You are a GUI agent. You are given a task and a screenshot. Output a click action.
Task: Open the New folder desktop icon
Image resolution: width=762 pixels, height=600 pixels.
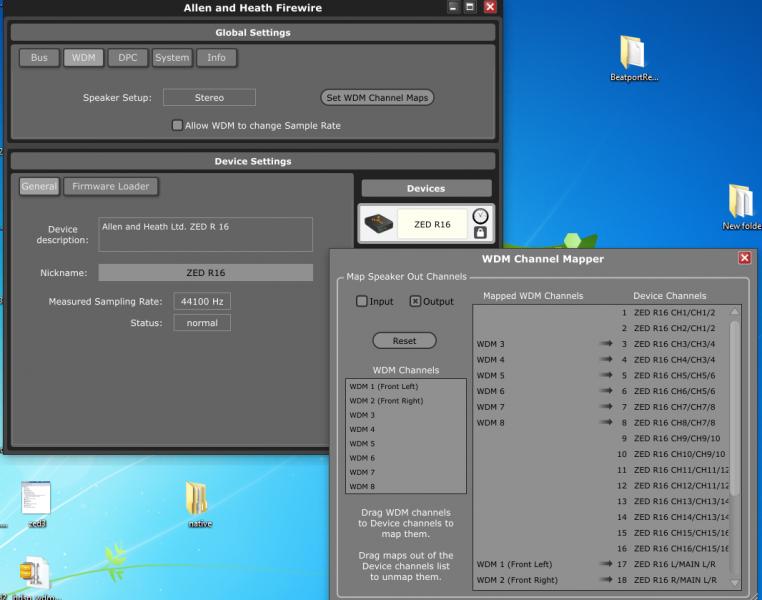[741, 207]
